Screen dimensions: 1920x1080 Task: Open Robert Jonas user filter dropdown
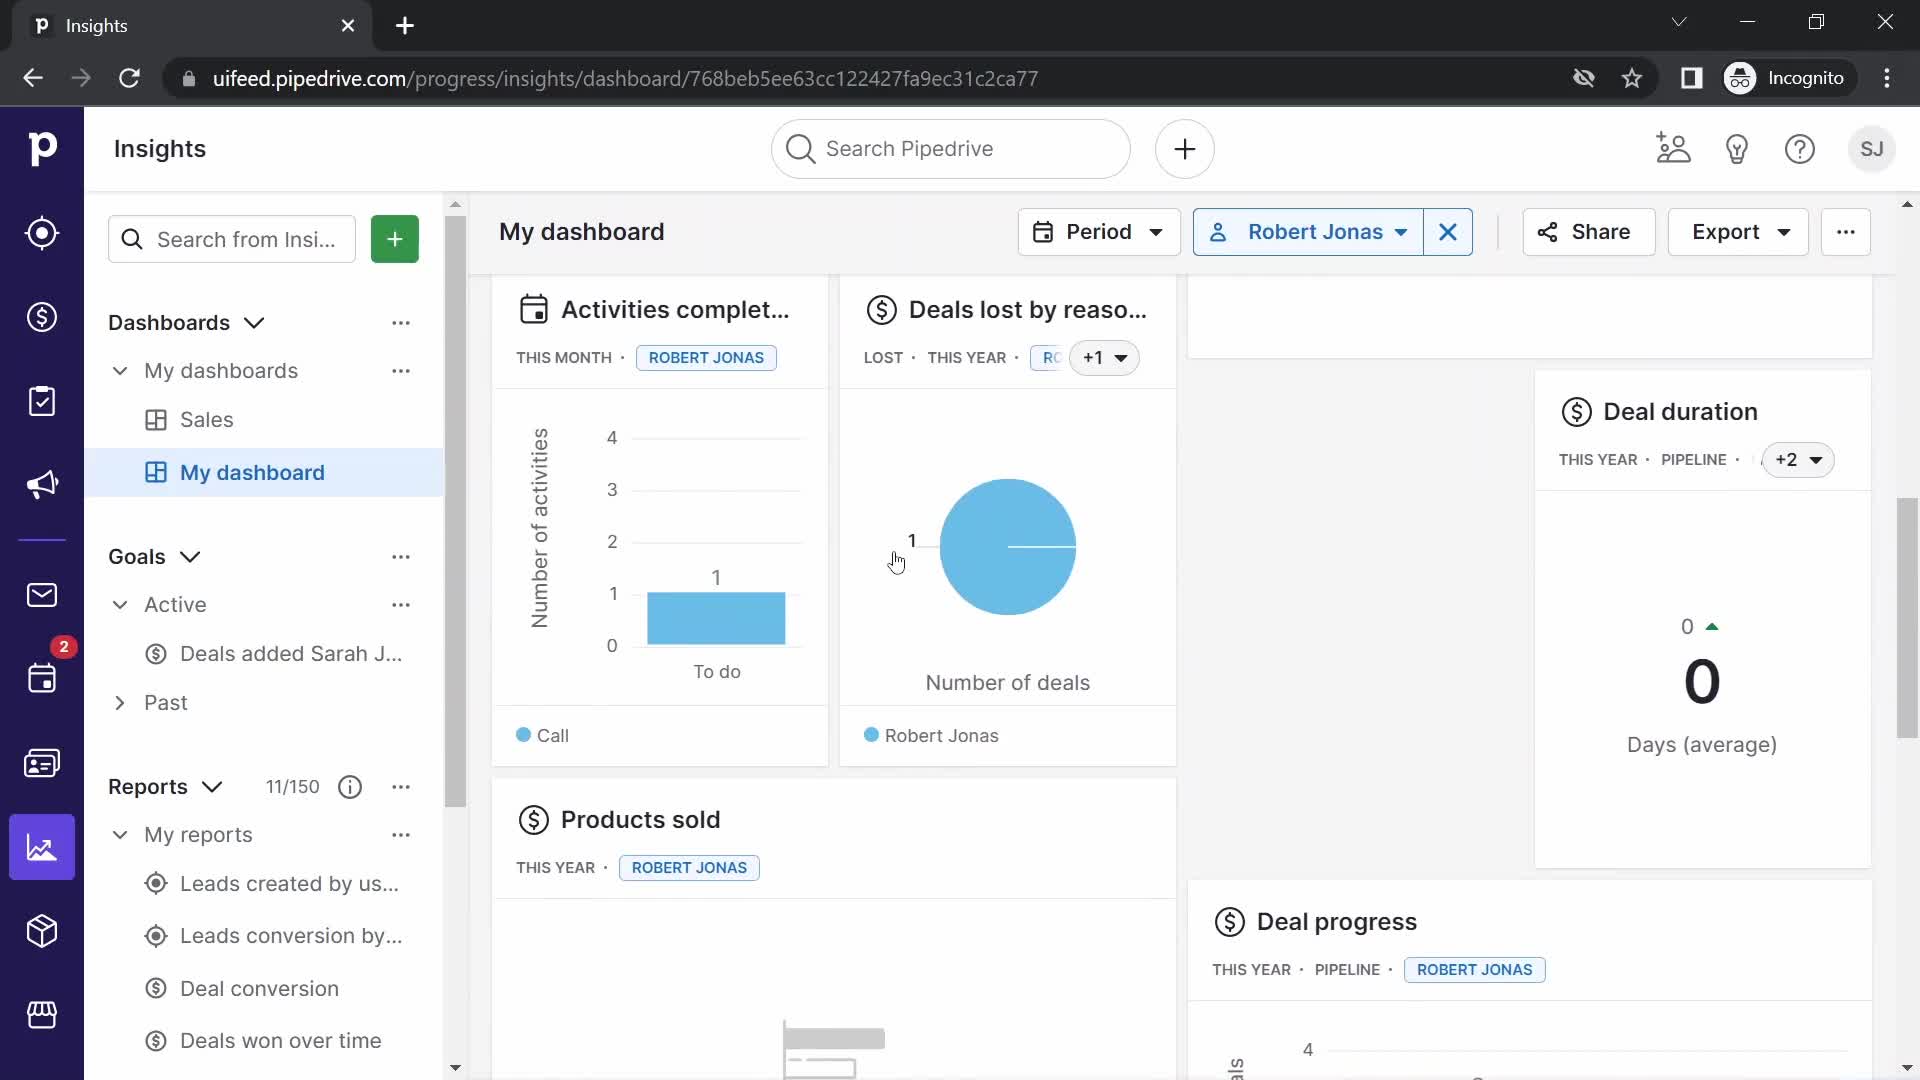1308,232
